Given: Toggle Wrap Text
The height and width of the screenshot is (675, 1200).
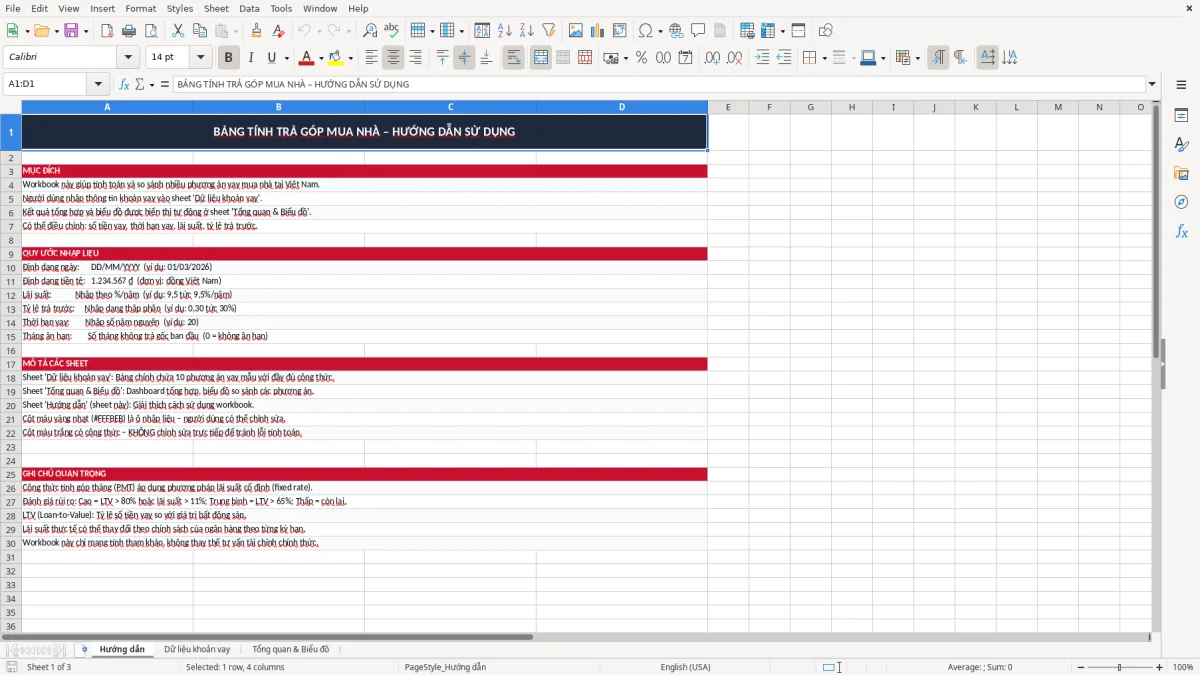Looking at the screenshot, I should pyautogui.click(x=514, y=58).
